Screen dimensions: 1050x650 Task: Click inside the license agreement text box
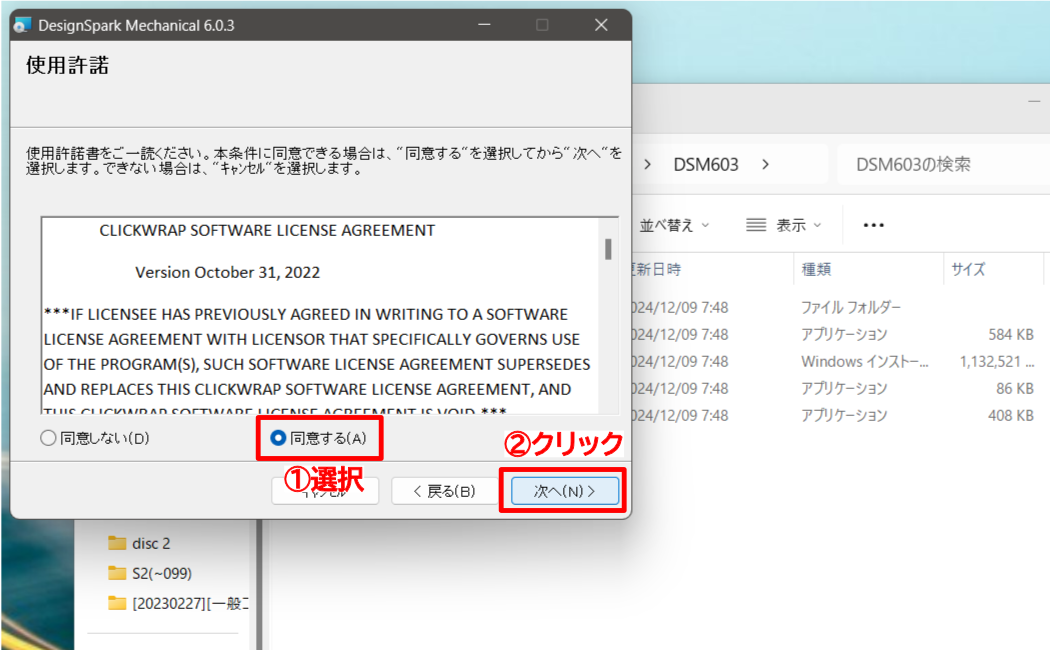pyautogui.click(x=320, y=315)
